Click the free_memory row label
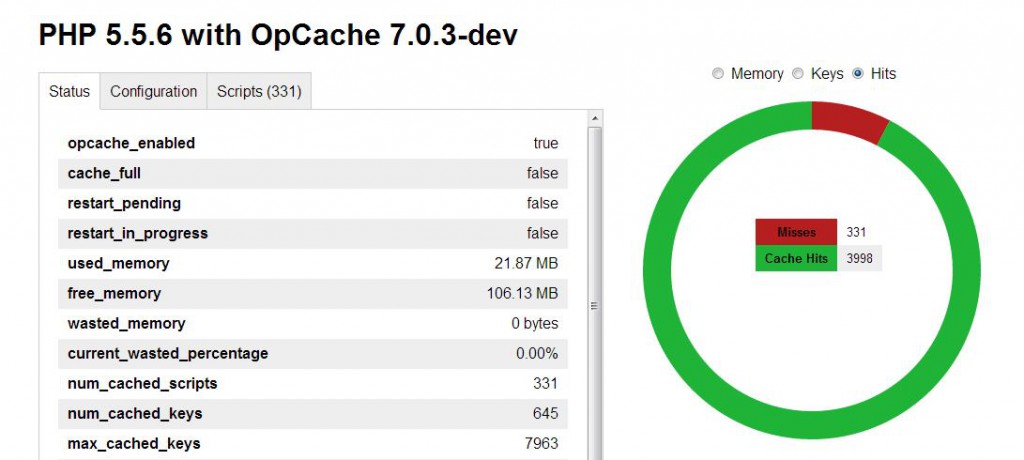Viewport: 1024px width, 460px height. 114,293
